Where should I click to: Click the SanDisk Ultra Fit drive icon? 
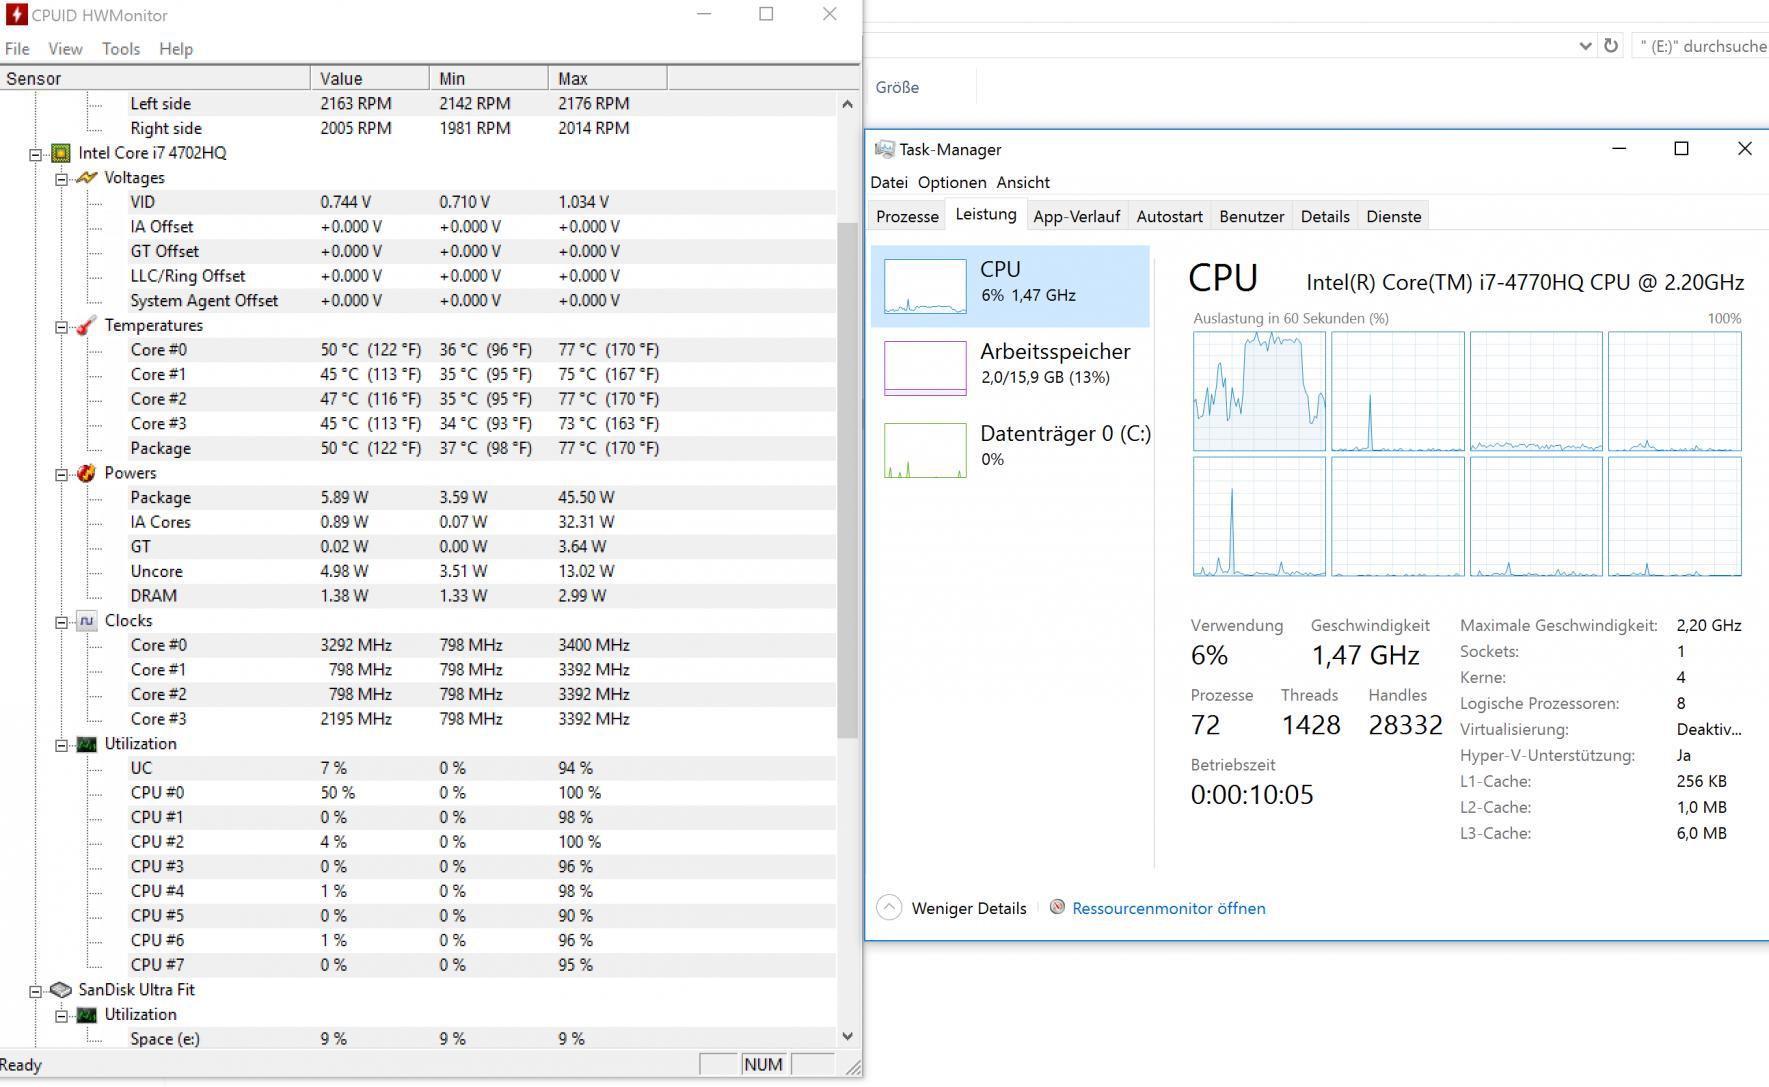pos(61,990)
